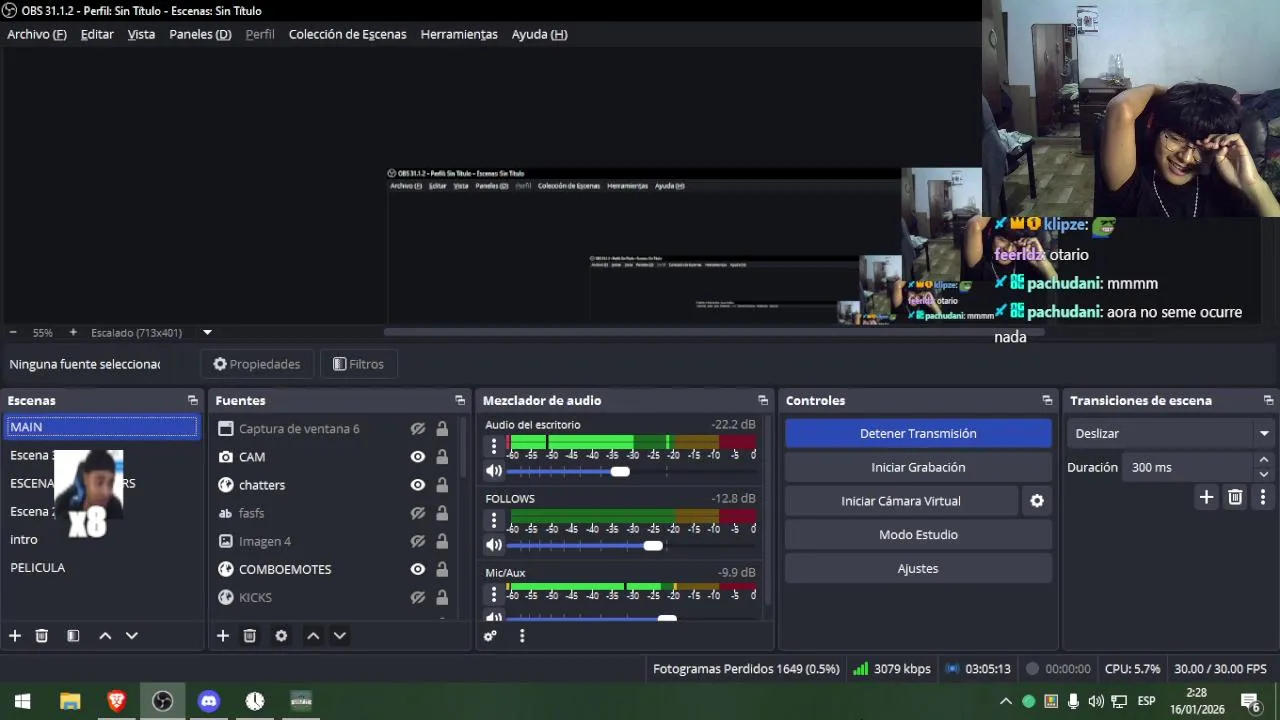Increase transition duration stepper up

[1264, 460]
